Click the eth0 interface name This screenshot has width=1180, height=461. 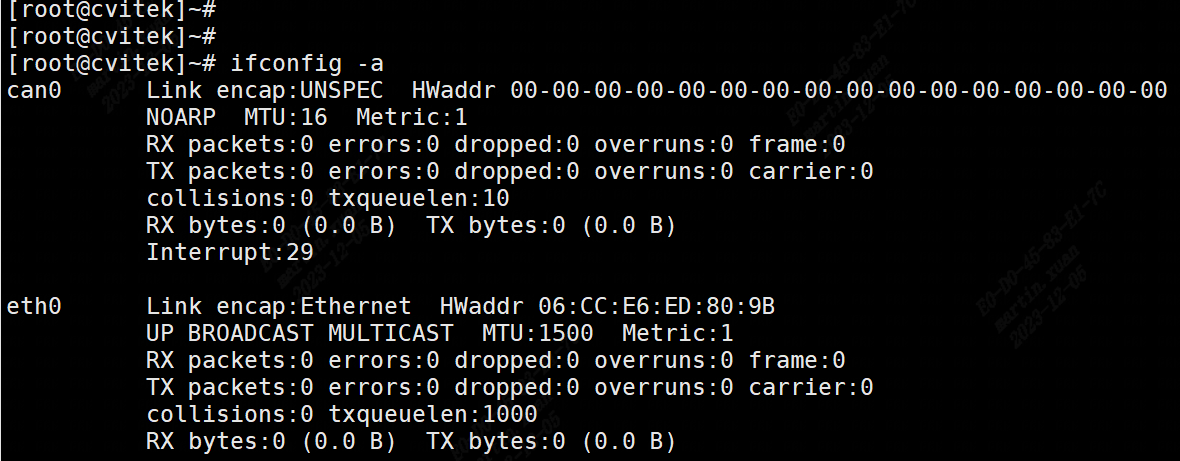(34, 306)
